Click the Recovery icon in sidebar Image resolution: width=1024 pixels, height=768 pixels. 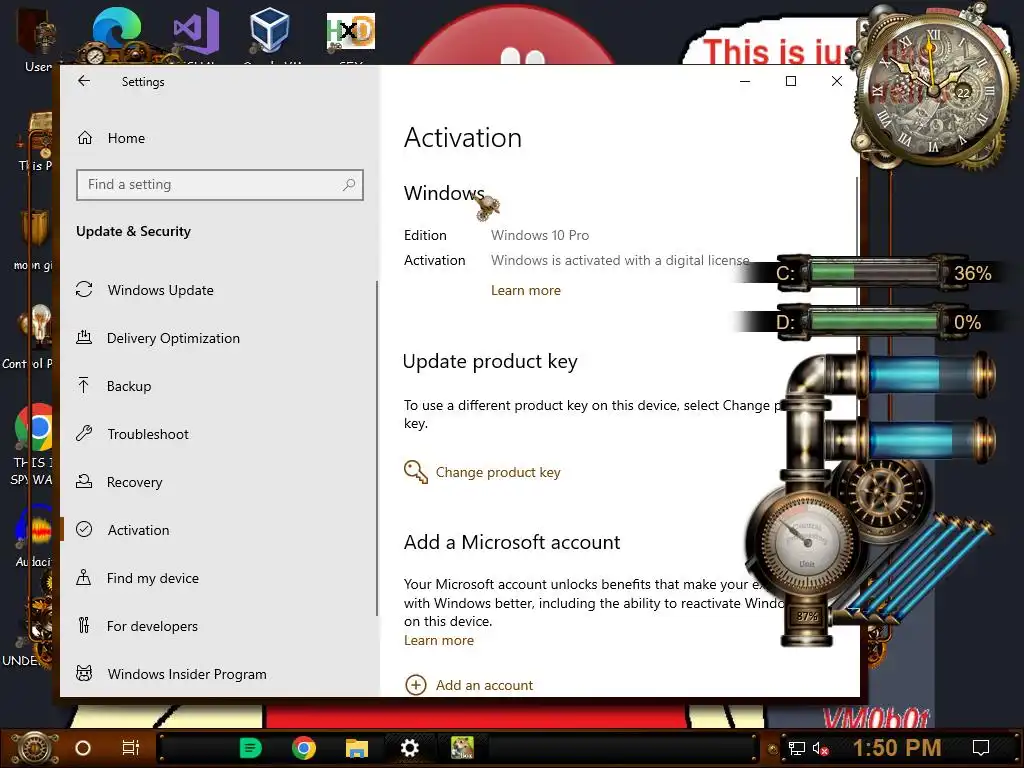click(84, 481)
